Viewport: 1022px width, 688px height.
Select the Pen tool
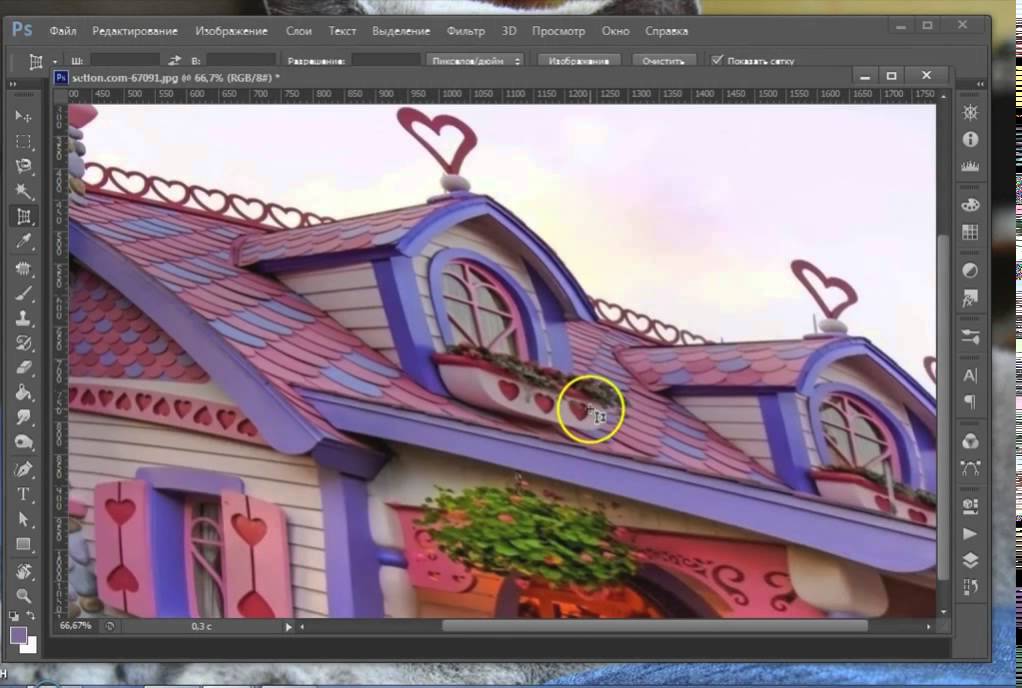click(x=23, y=469)
